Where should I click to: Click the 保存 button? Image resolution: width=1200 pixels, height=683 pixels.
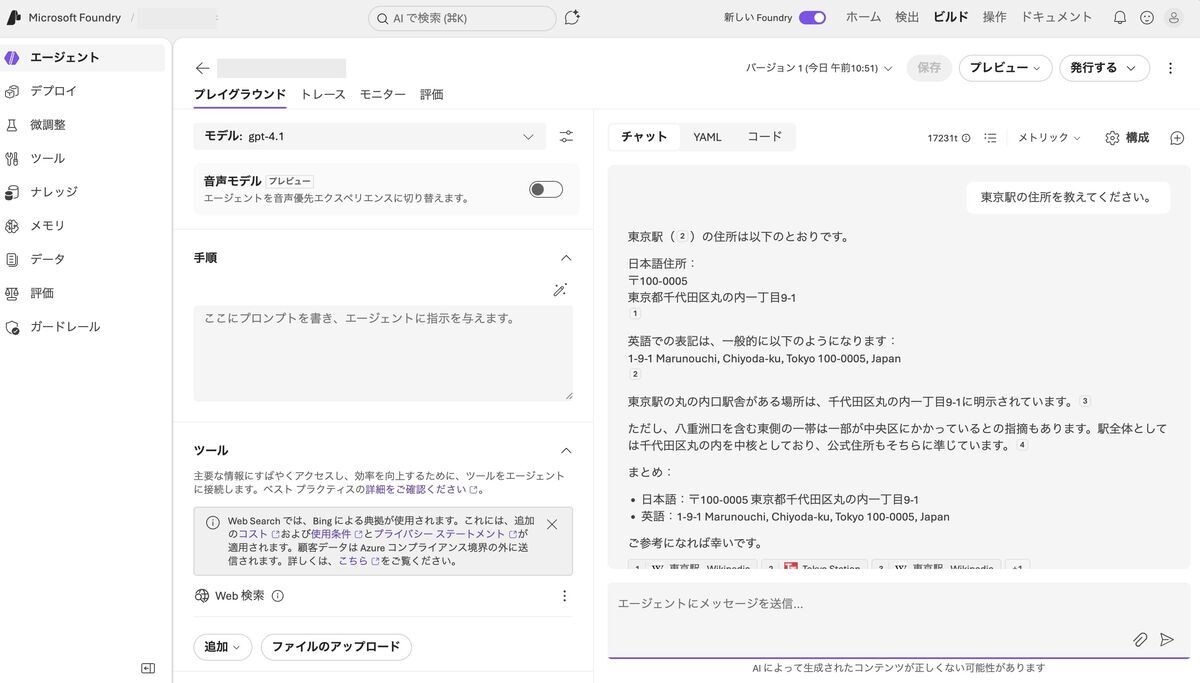point(929,68)
